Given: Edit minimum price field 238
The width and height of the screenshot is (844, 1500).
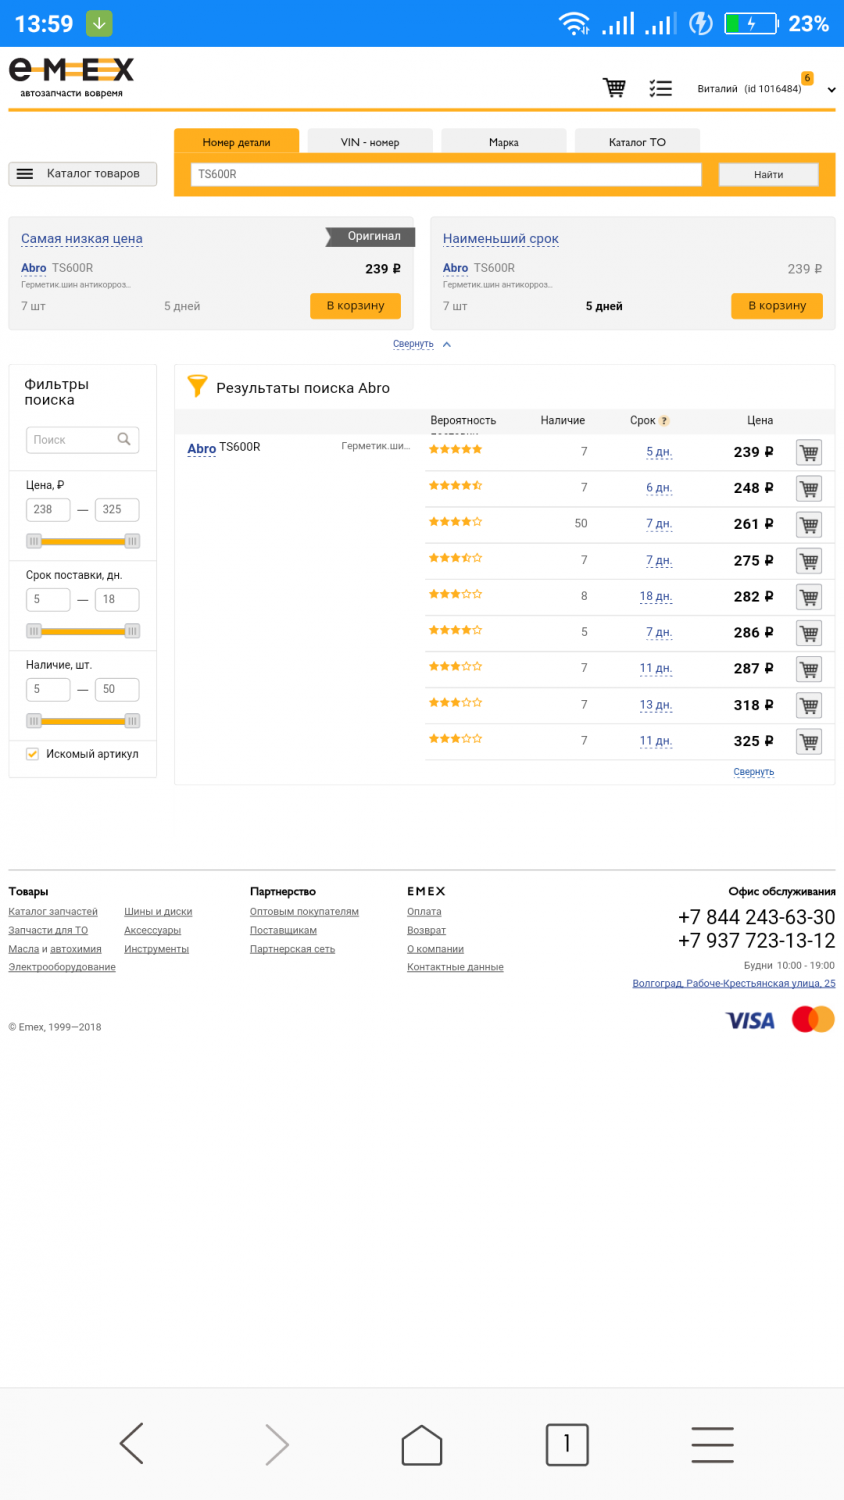Looking at the screenshot, I should click(48, 509).
